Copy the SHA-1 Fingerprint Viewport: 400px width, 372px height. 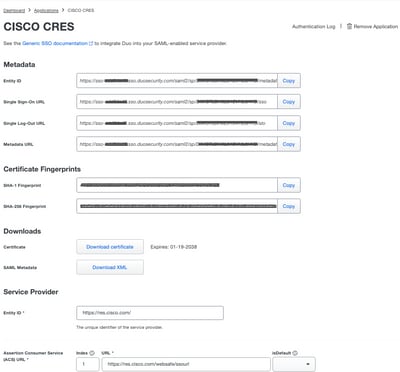click(289, 185)
